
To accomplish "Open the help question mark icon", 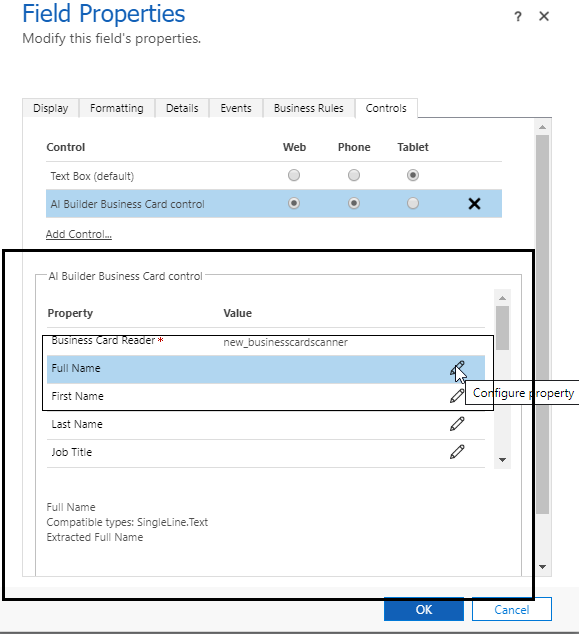I will pos(518,17).
